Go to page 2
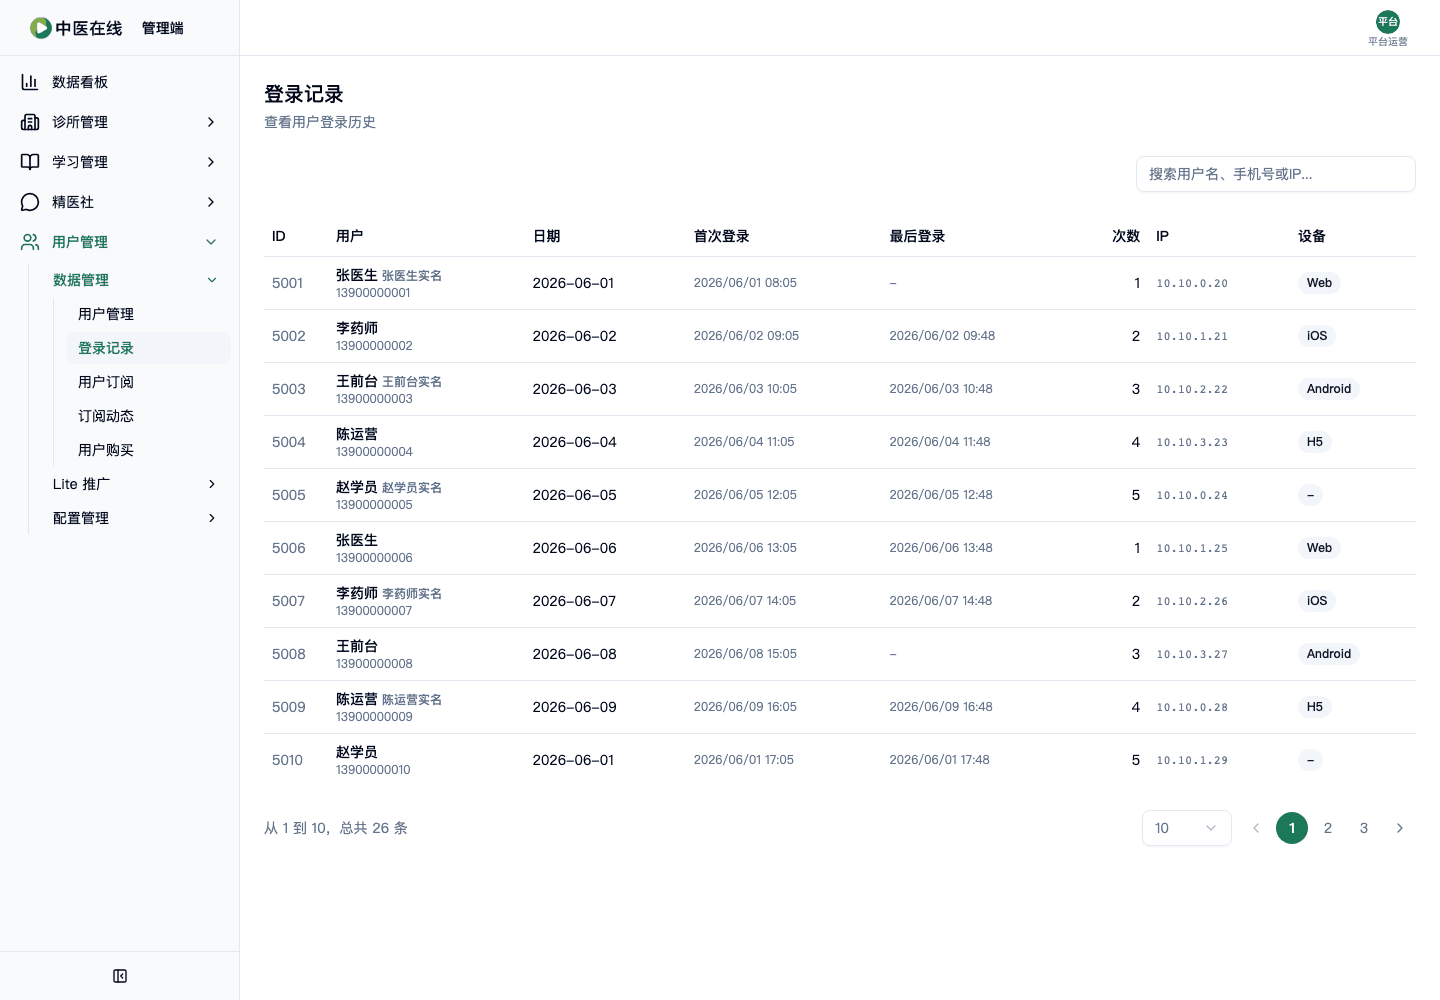The height and width of the screenshot is (1000, 1440). coord(1328,828)
